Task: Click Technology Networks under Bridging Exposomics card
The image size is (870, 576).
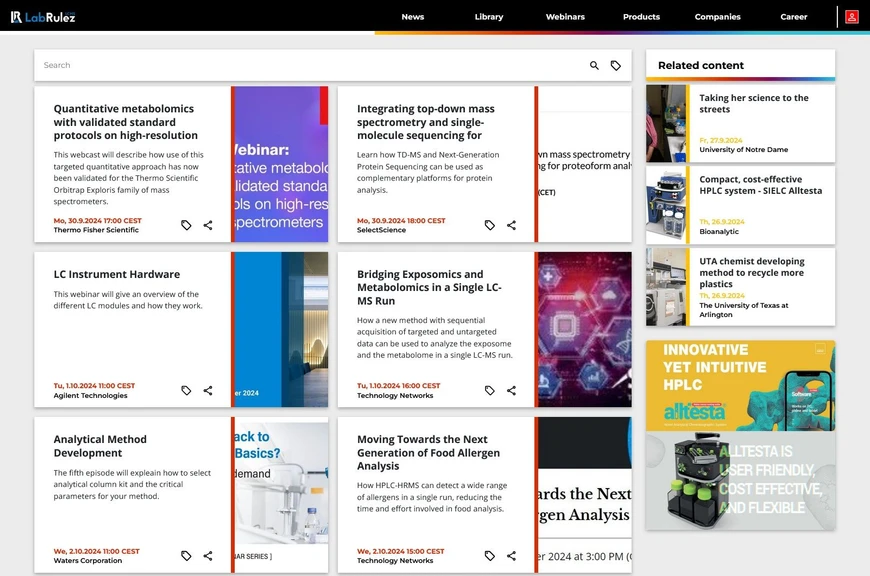Action: [x=394, y=395]
